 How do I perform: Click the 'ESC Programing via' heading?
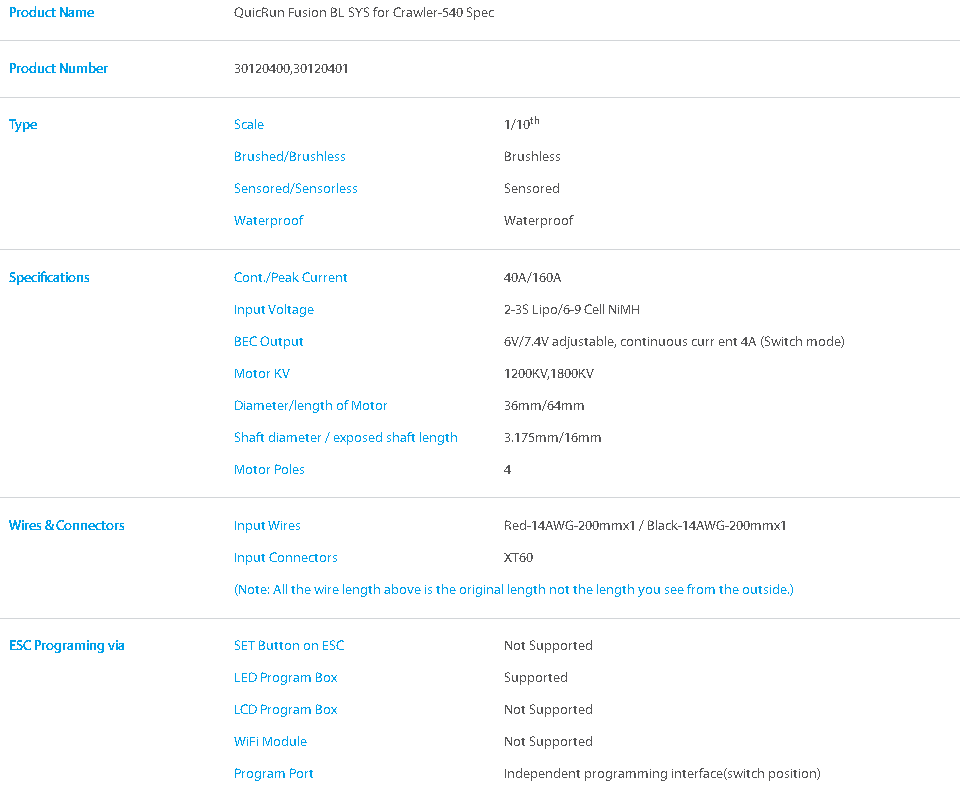pyautogui.click(x=66, y=646)
